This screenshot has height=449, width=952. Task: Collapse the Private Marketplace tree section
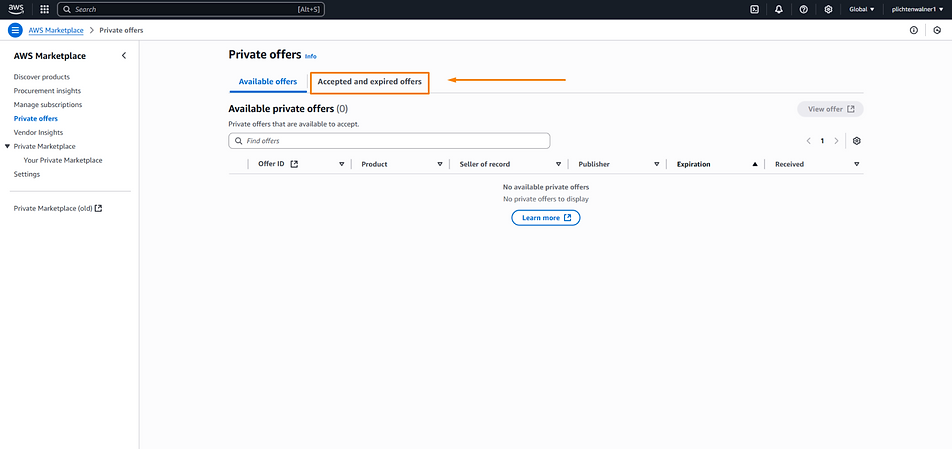[7, 146]
